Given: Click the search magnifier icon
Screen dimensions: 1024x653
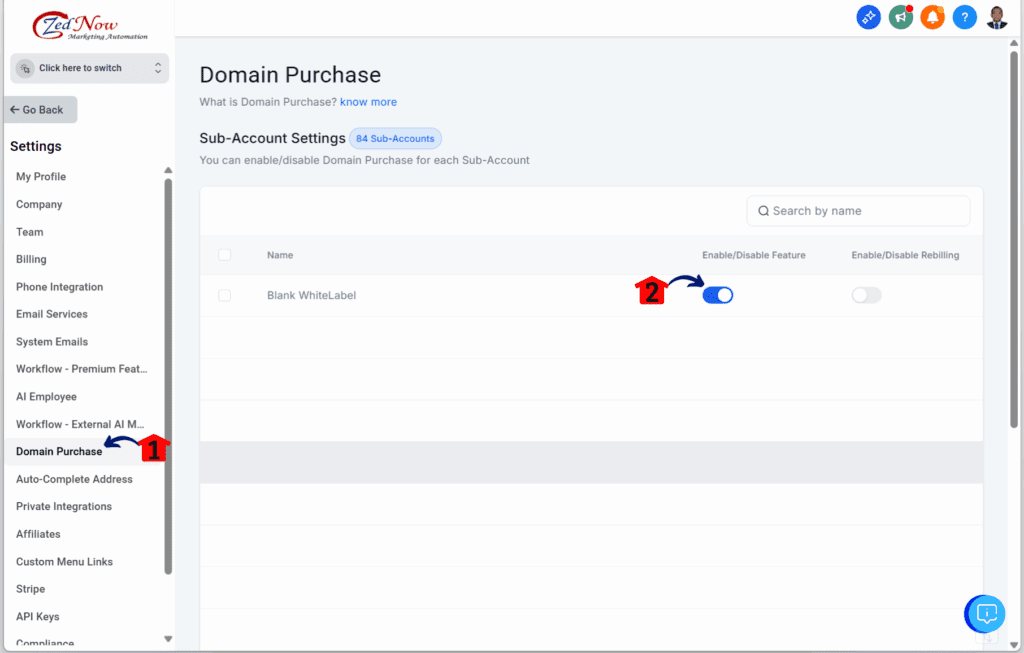Looking at the screenshot, I should [x=763, y=211].
